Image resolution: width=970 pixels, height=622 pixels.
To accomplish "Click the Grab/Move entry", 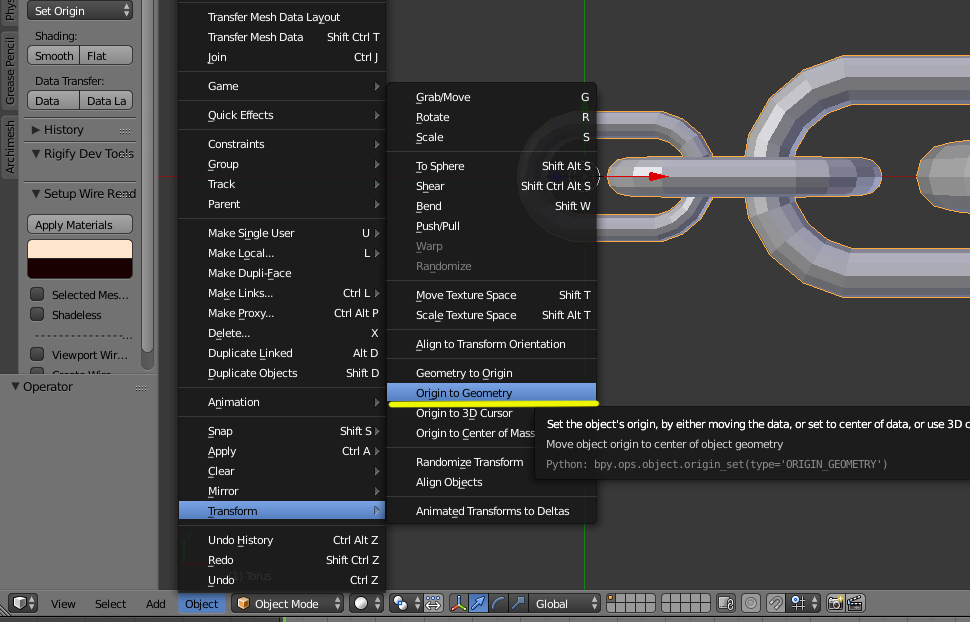I will (491, 97).
